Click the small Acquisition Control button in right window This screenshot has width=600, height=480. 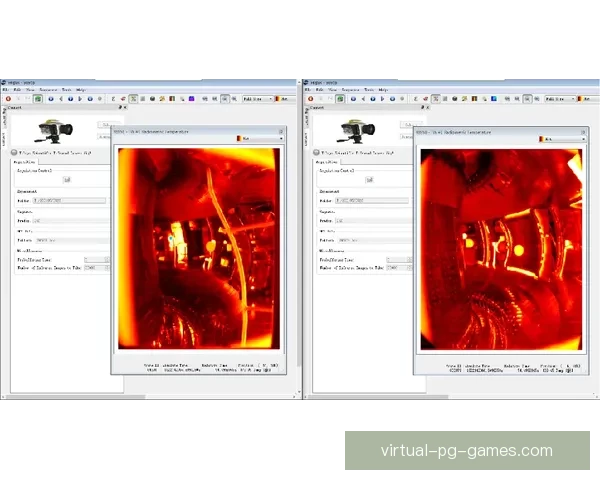pyautogui.click(x=369, y=180)
